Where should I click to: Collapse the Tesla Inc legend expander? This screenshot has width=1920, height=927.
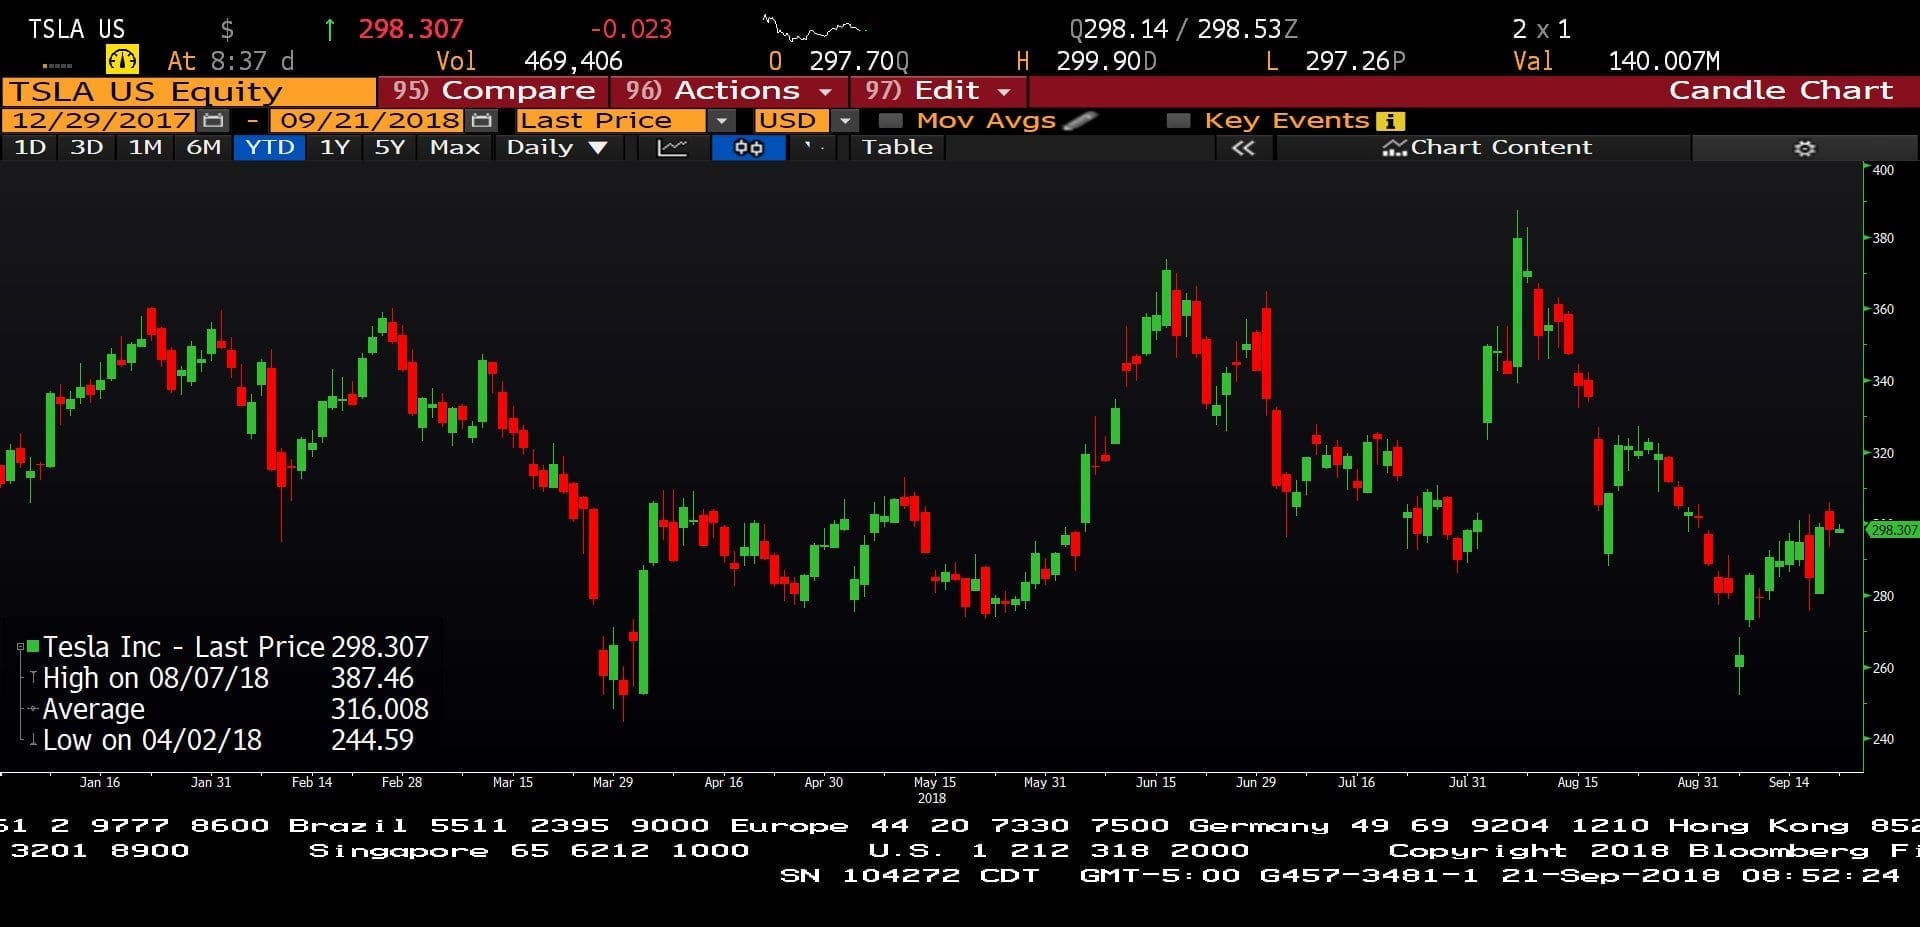tap(20, 648)
